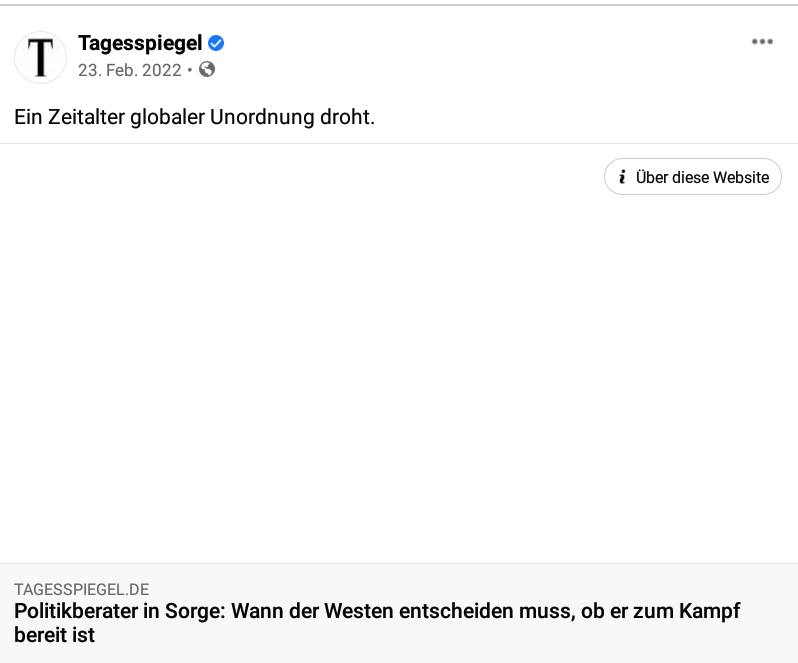Expand post actions via the ellipsis icon
This screenshot has width=798, height=663.
click(x=762, y=42)
